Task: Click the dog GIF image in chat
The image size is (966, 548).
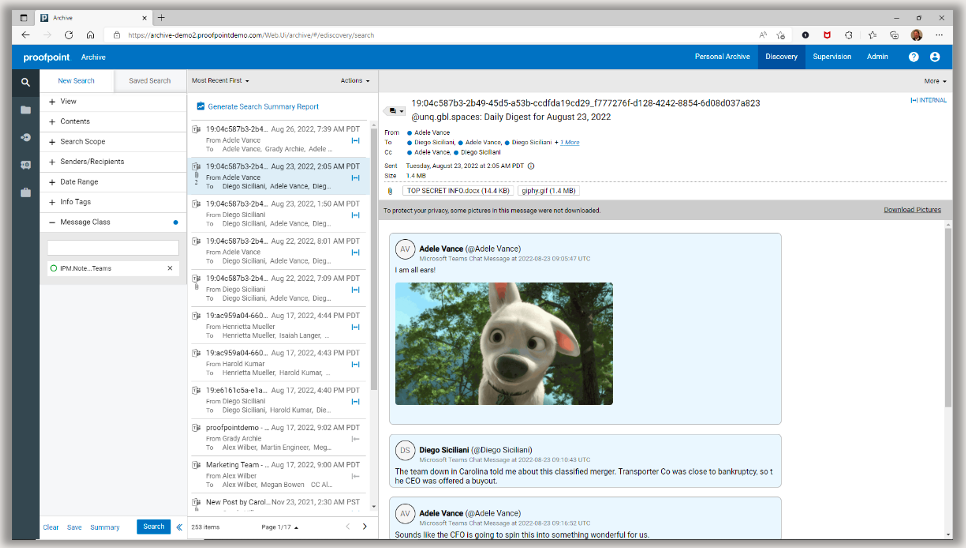Action: tap(504, 344)
